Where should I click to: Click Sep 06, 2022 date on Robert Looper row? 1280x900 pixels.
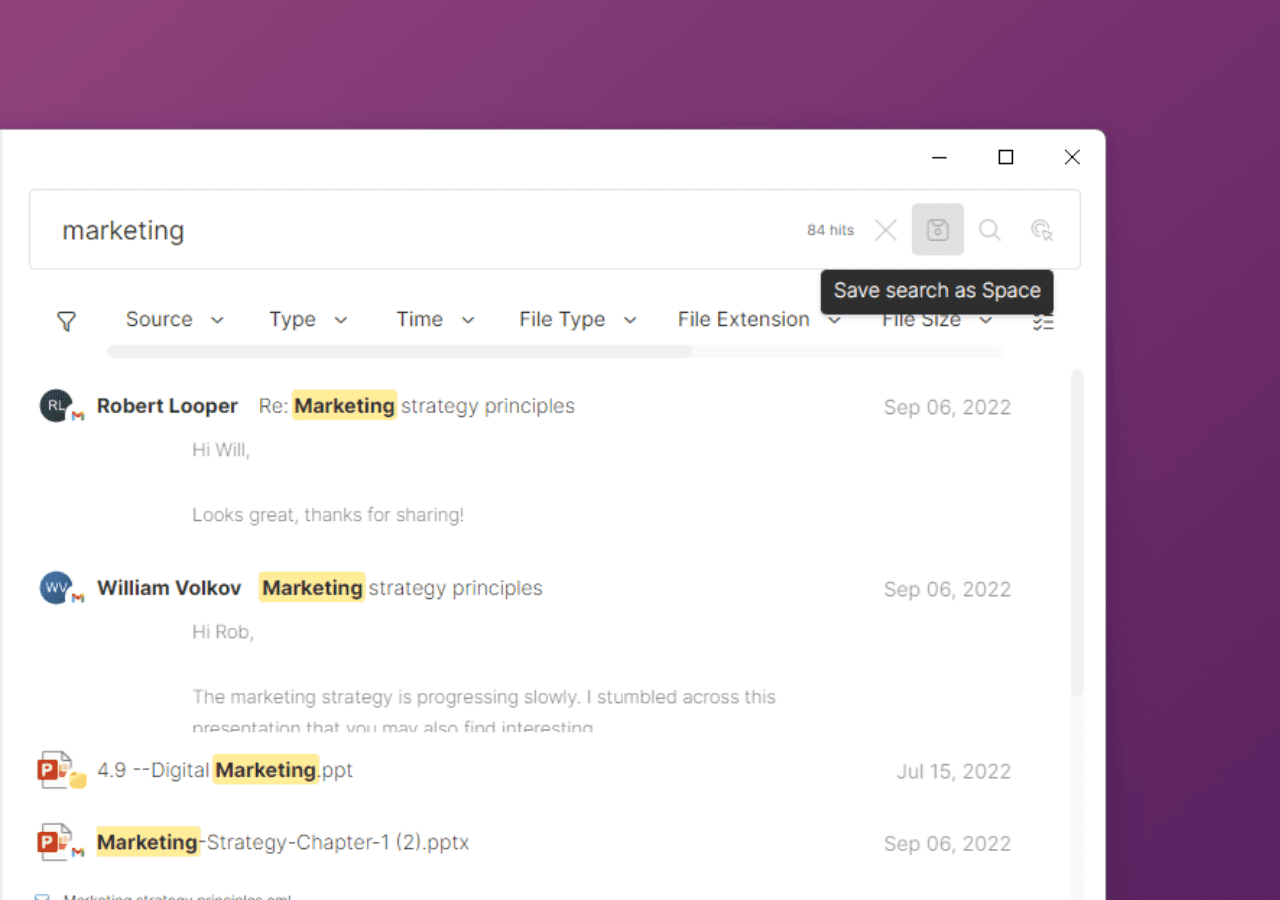947,407
